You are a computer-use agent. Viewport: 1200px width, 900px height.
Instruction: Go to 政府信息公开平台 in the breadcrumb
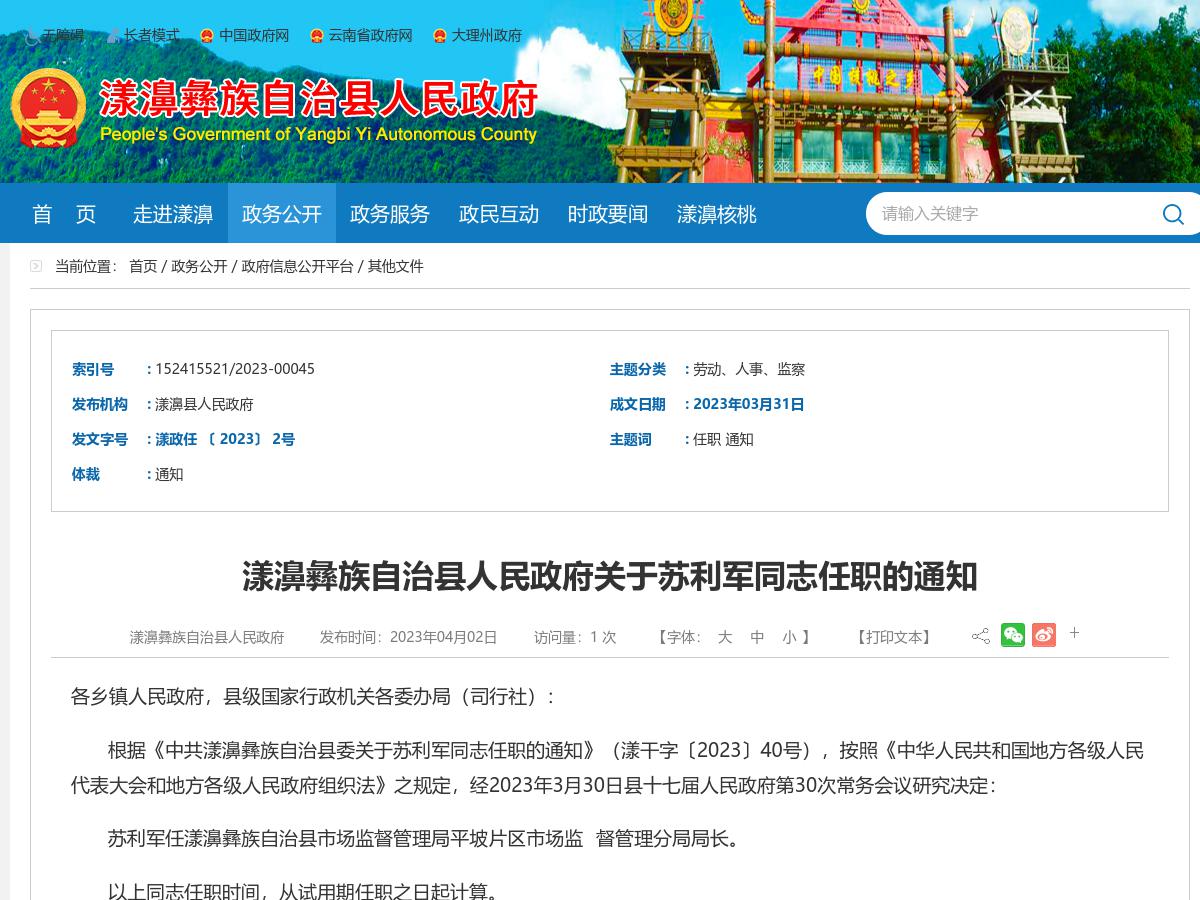[297, 266]
